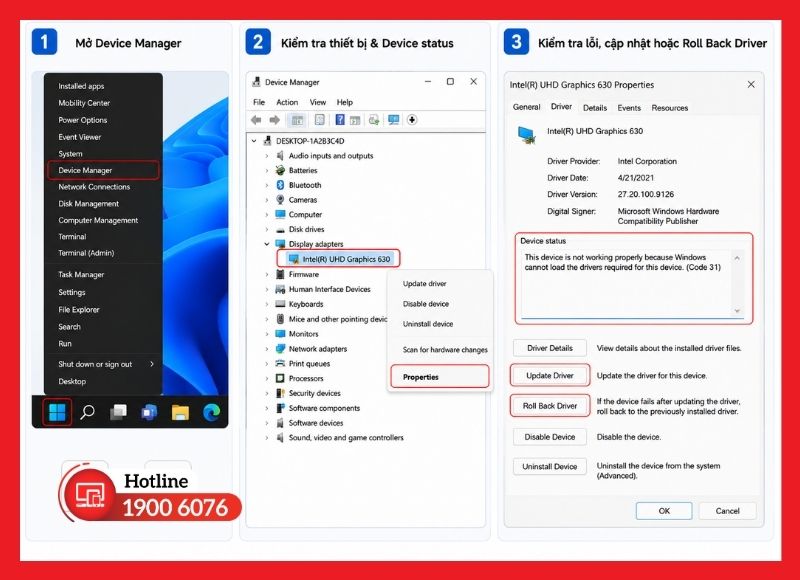The height and width of the screenshot is (580, 800).
Task: Click the Forward arrow in Device Manager toolbar
Action: coord(274,120)
